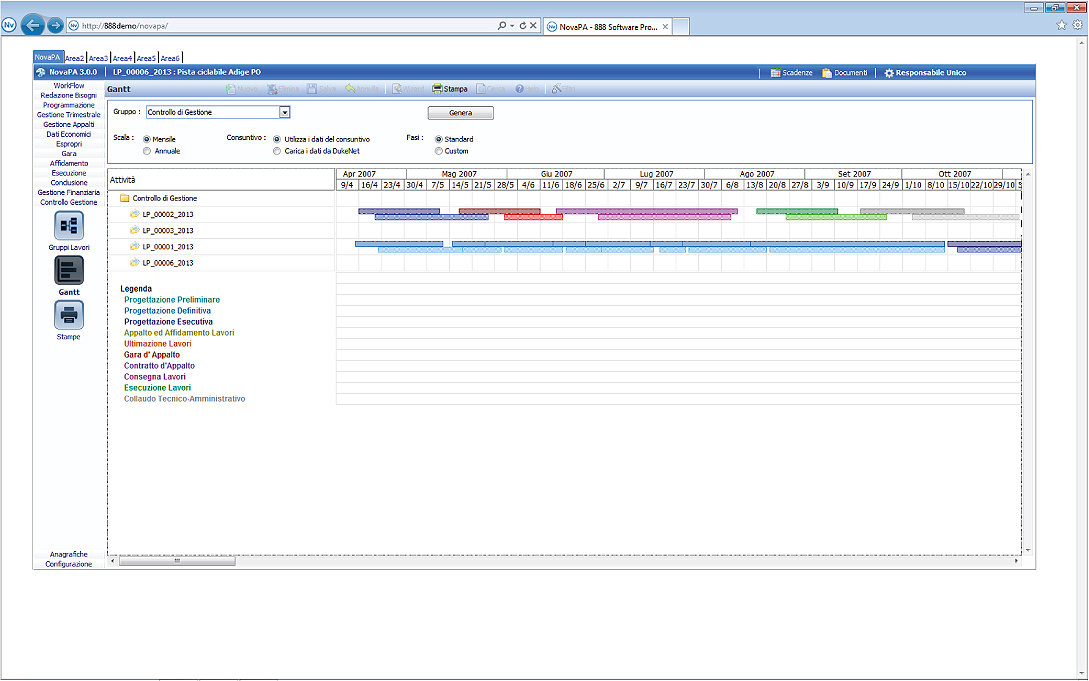Expand the LP_00002_2013 tree row
This screenshot has width=1089, height=681.
pos(134,214)
